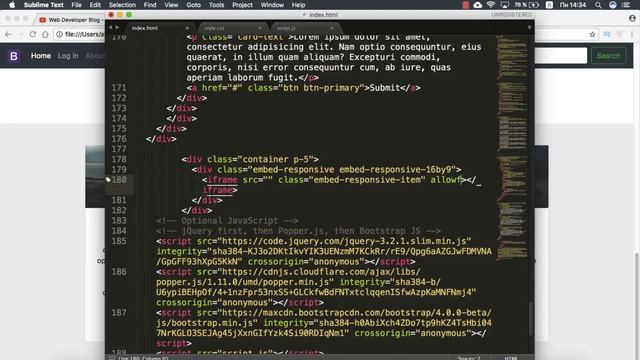
Task: Open the AirPlay display menu
Action: pyautogui.click(x=504, y=5)
